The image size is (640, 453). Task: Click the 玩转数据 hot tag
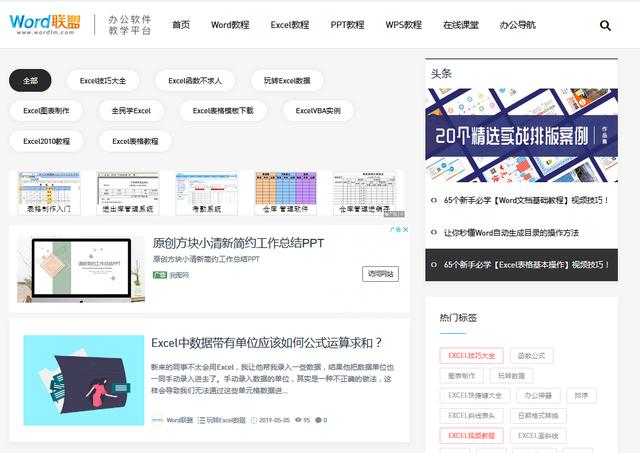tap(511, 375)
